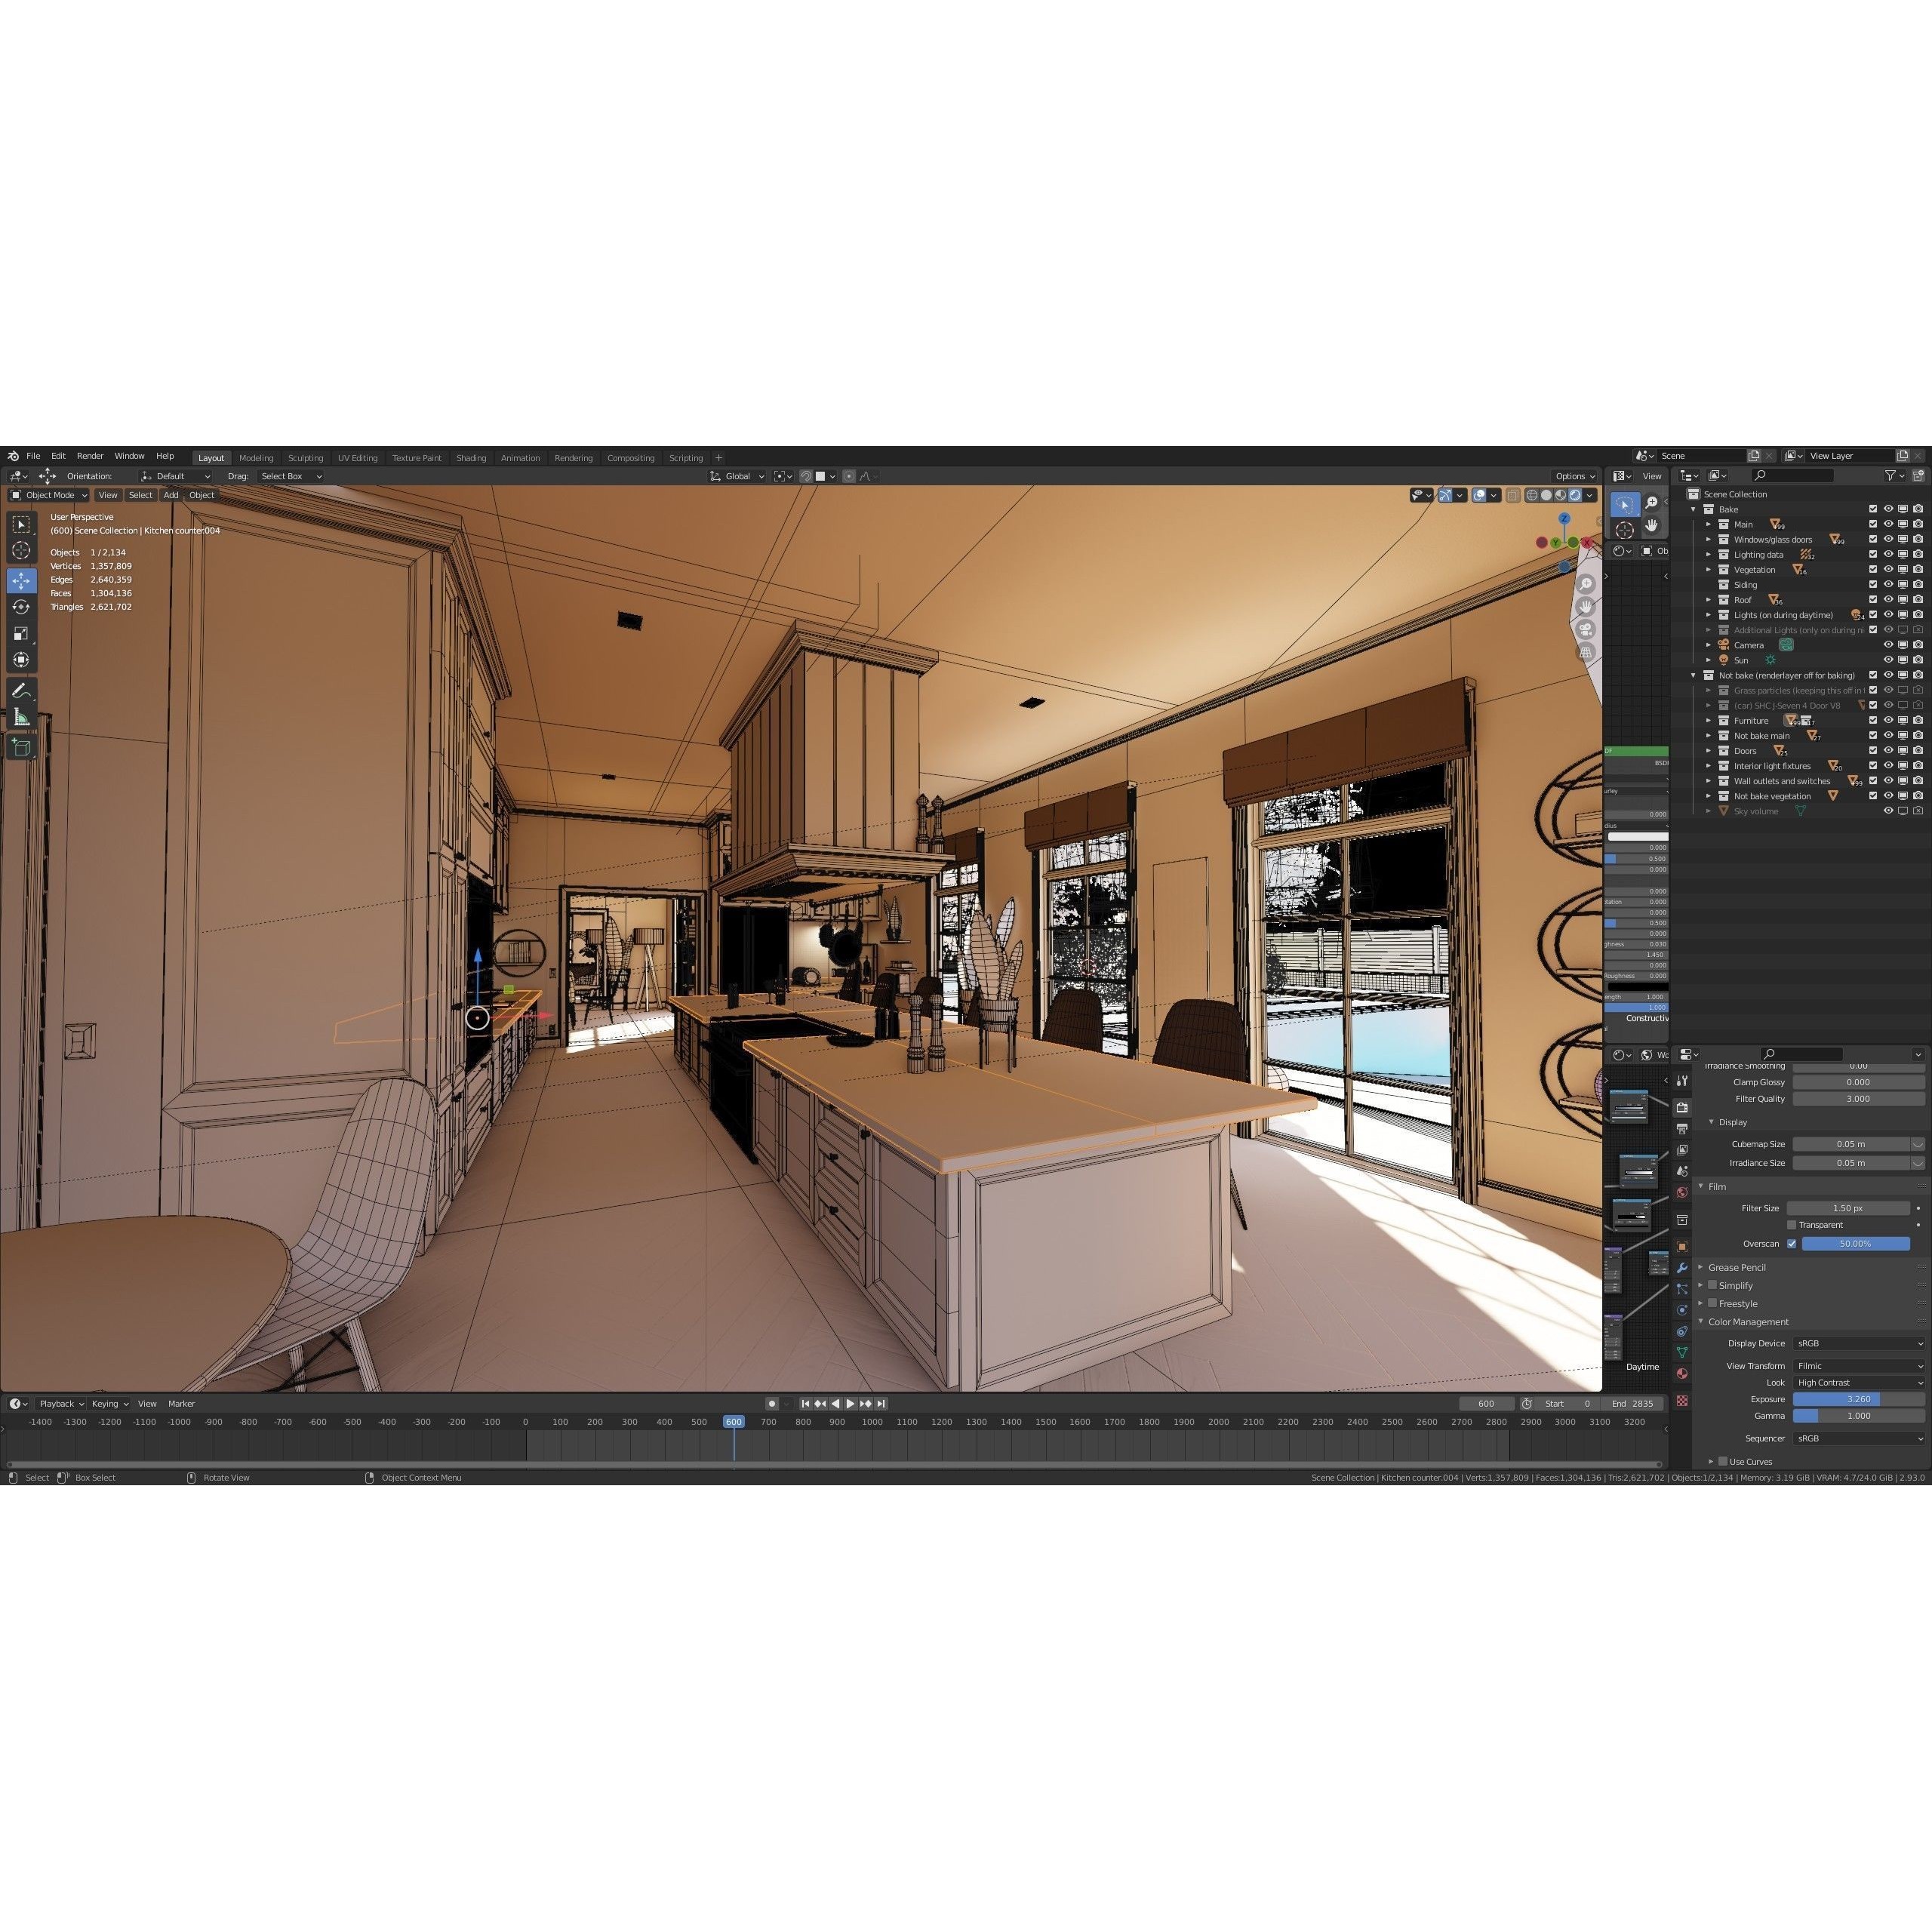This screenshot has width=1932, height=1932.
Task: Select the Cursor tool
Action: [21, 550]
